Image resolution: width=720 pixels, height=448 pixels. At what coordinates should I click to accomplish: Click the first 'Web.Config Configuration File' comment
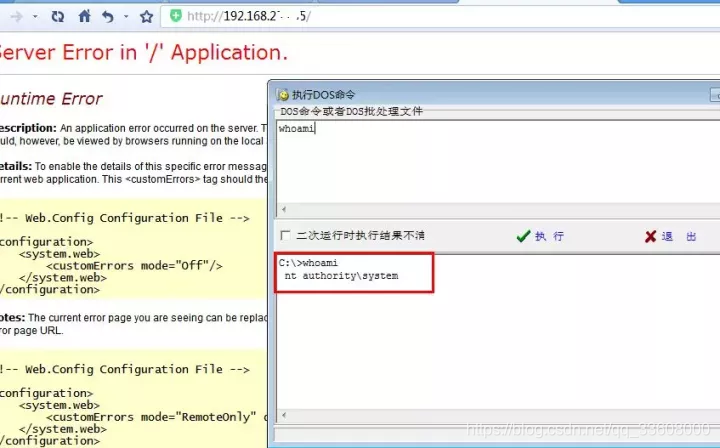pyautogui.click(x=124, y=218)
